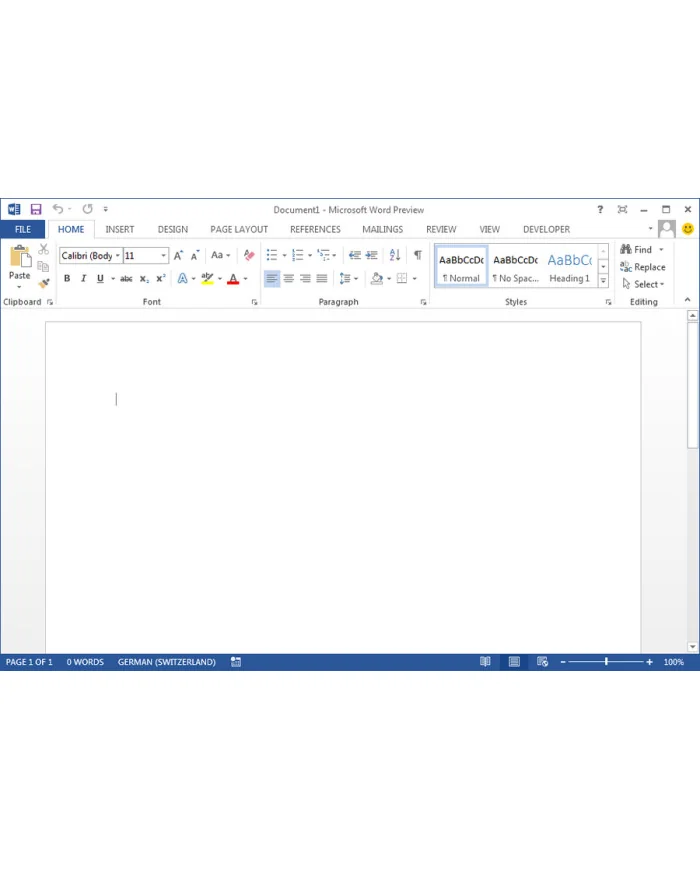
Task: Switch to Read Mode view
Action: (485, 662)
